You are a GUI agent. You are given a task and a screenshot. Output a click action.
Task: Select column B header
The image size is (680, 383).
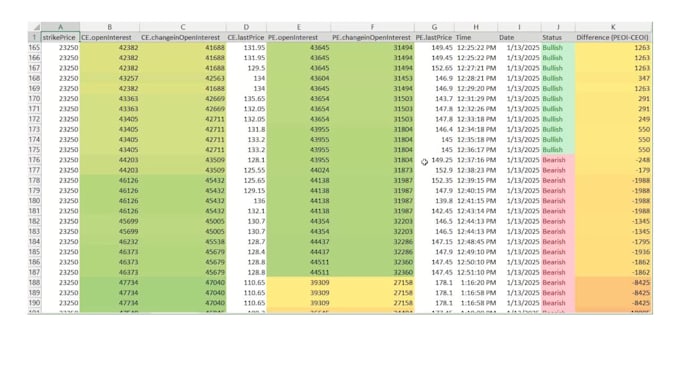110,27
